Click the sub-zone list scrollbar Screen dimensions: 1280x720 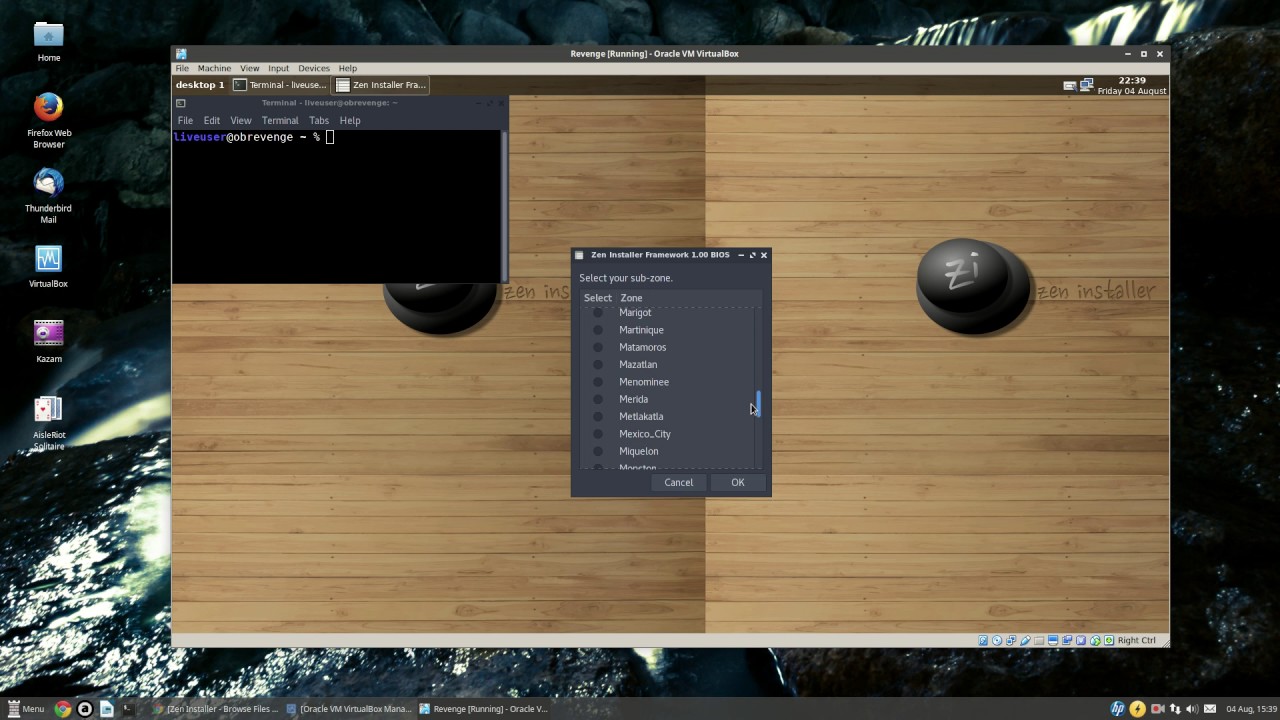coord(757,405)
